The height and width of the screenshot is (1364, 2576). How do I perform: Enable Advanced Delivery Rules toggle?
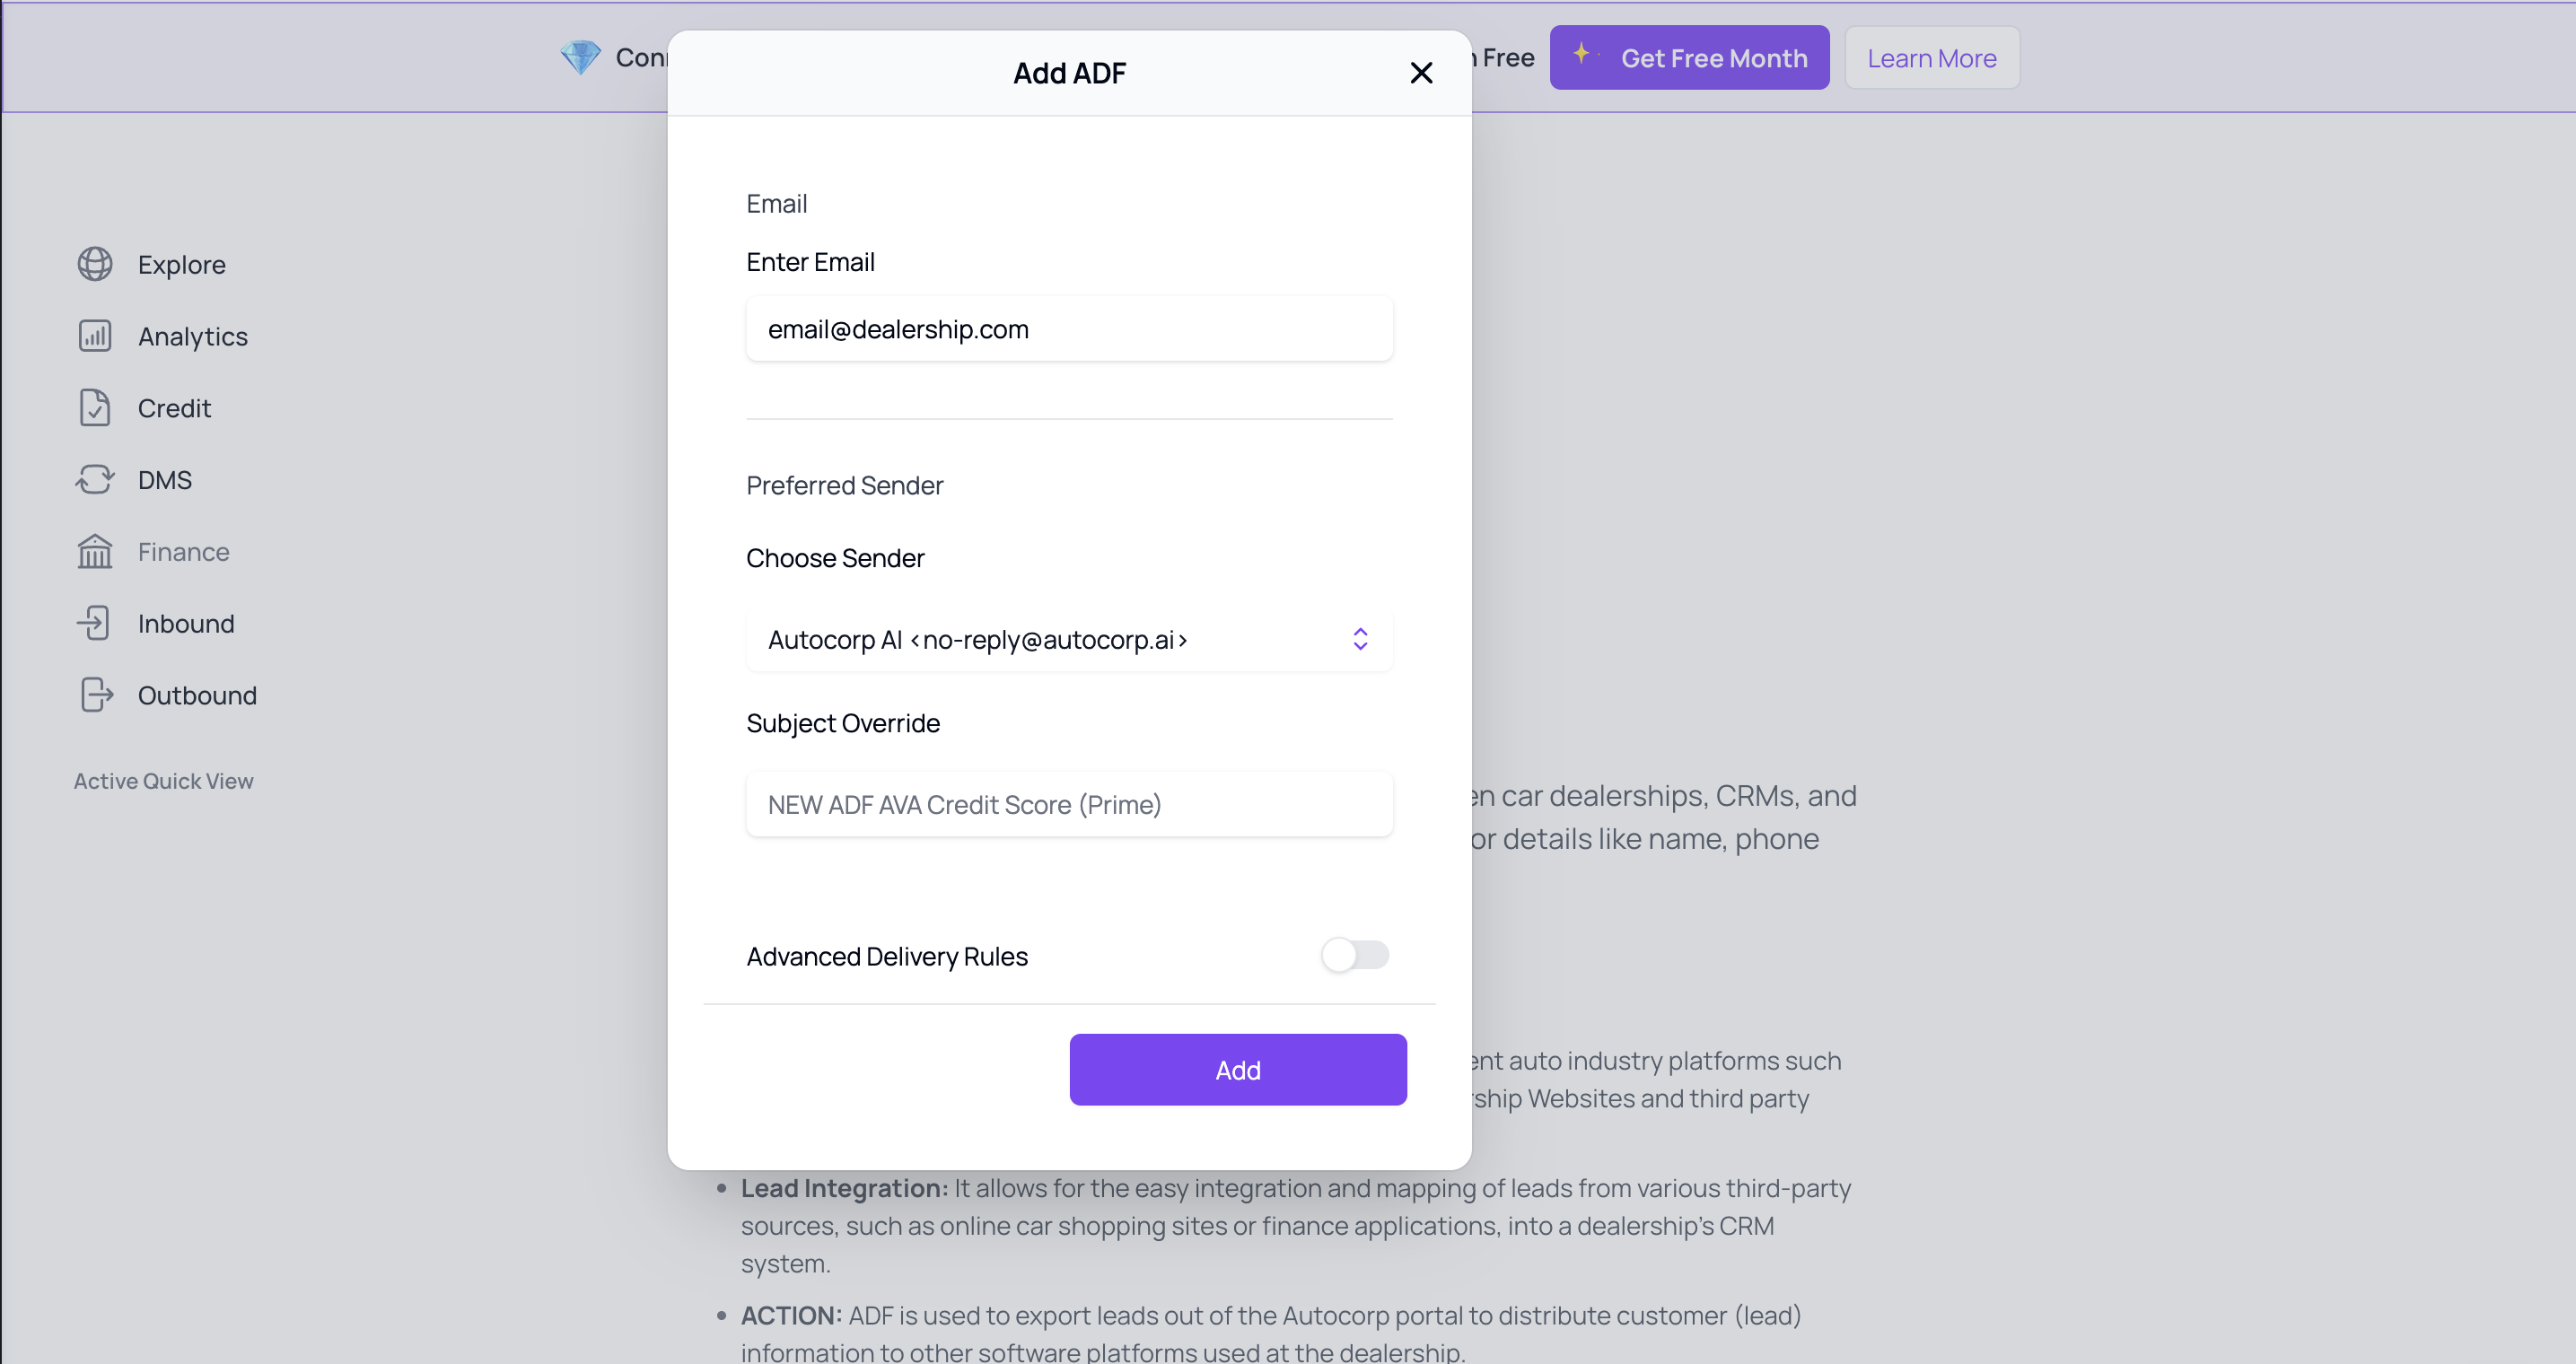pyautogui.click(x=1354, y=955)
